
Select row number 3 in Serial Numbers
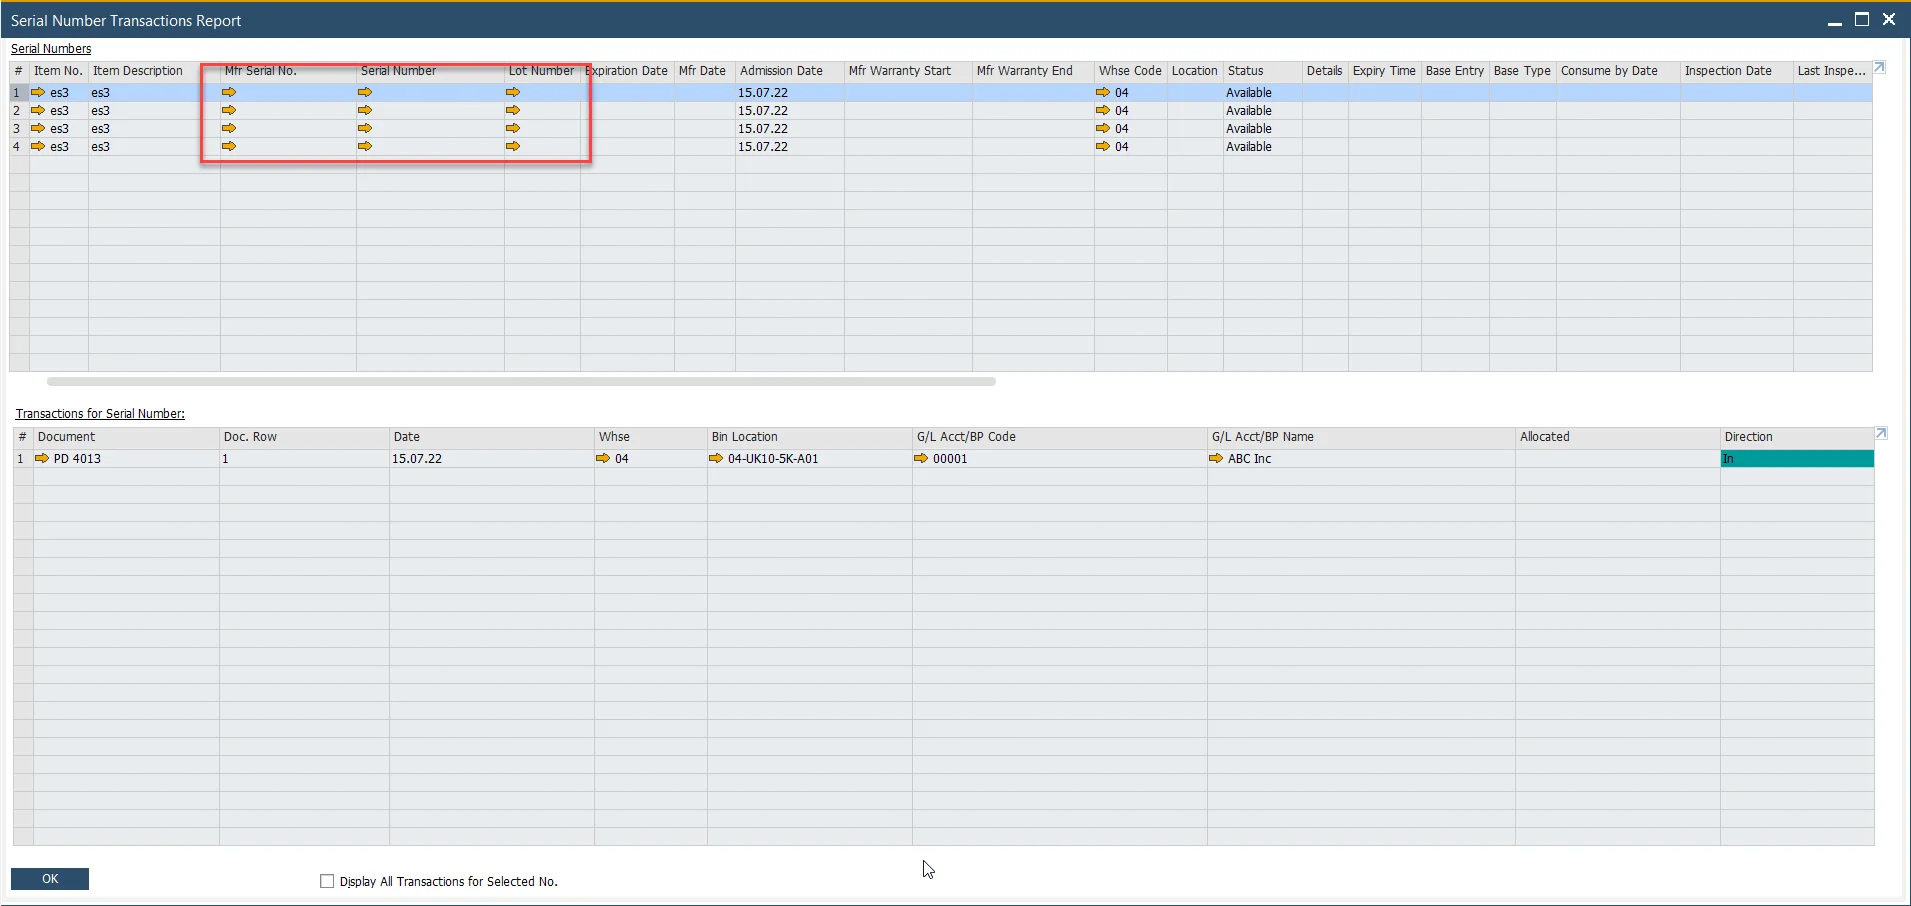click(17, 128)
